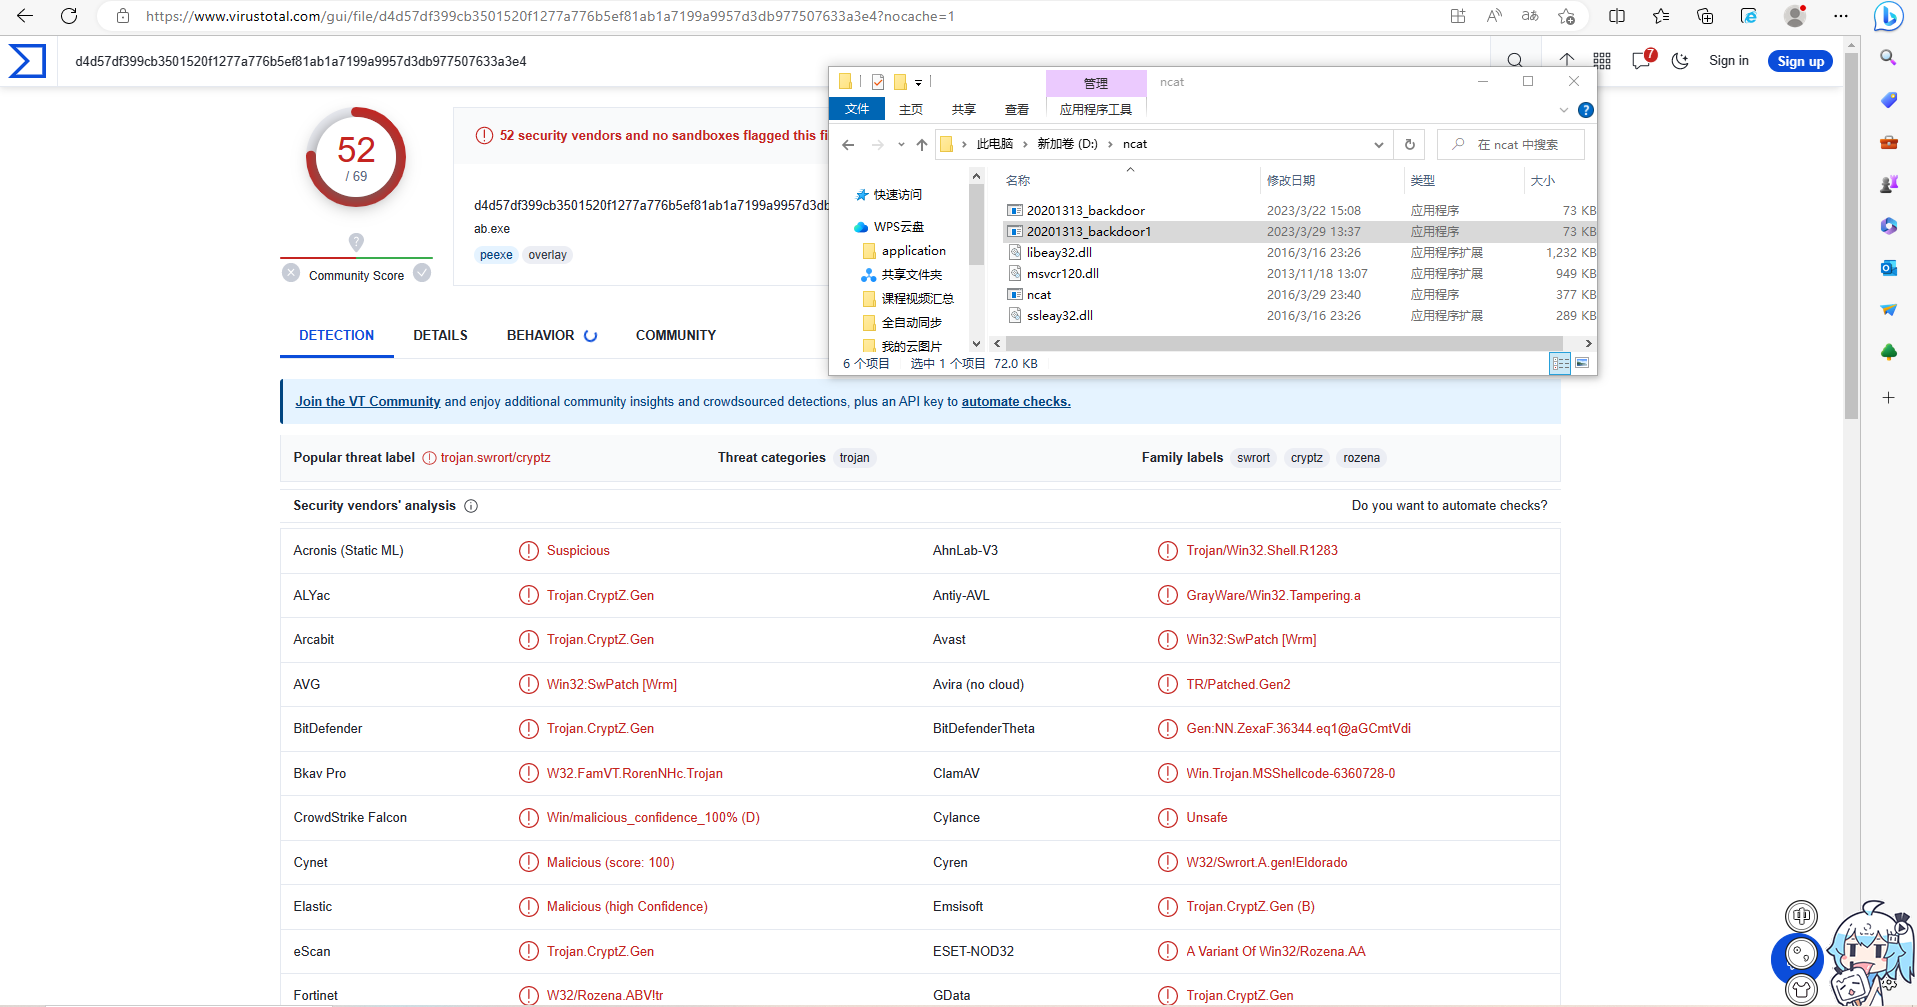
Task: Switch Explorer to details view
Action: tap(1560, 363)
